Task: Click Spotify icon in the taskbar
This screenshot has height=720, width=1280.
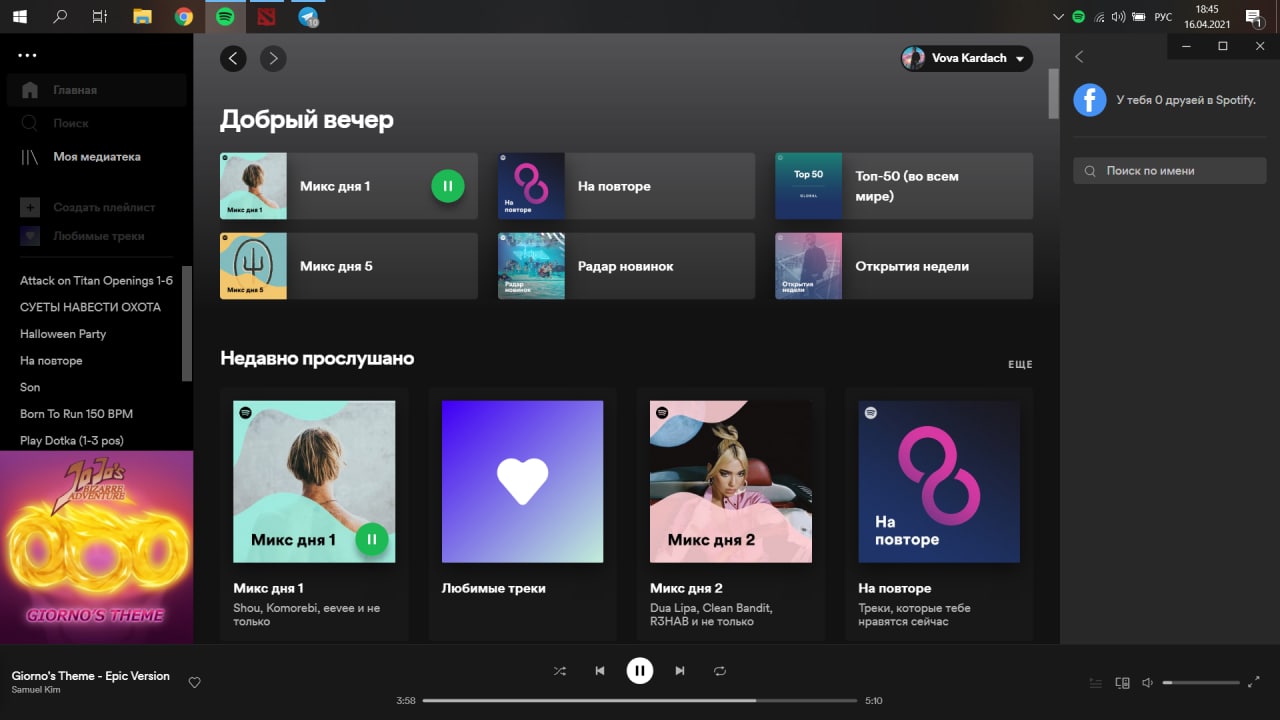Action: pos(225,16)
